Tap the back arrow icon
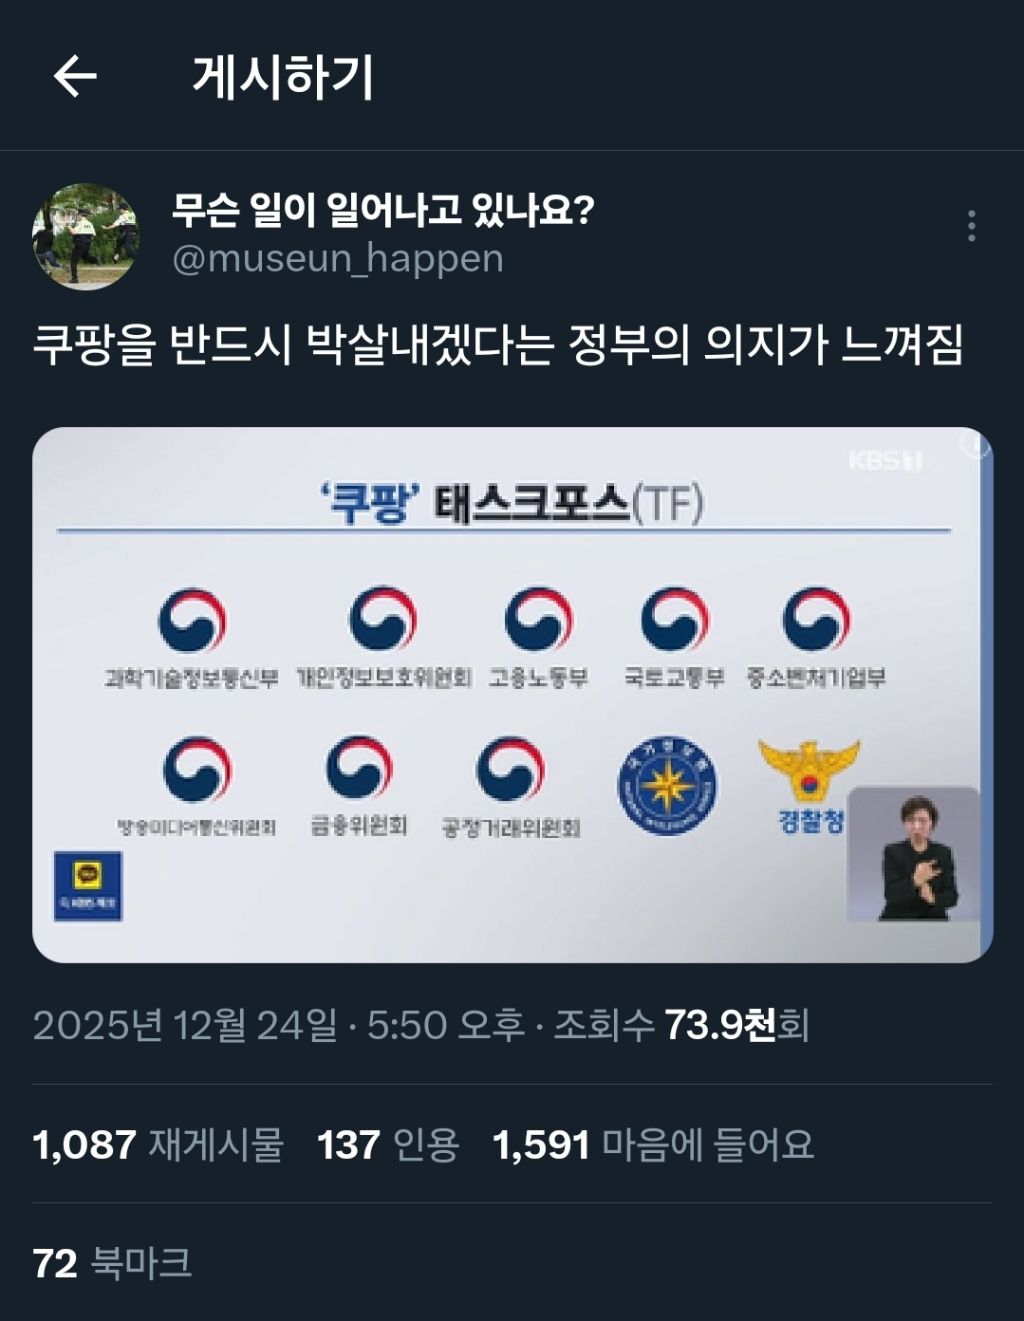 (x=75, y=76)
